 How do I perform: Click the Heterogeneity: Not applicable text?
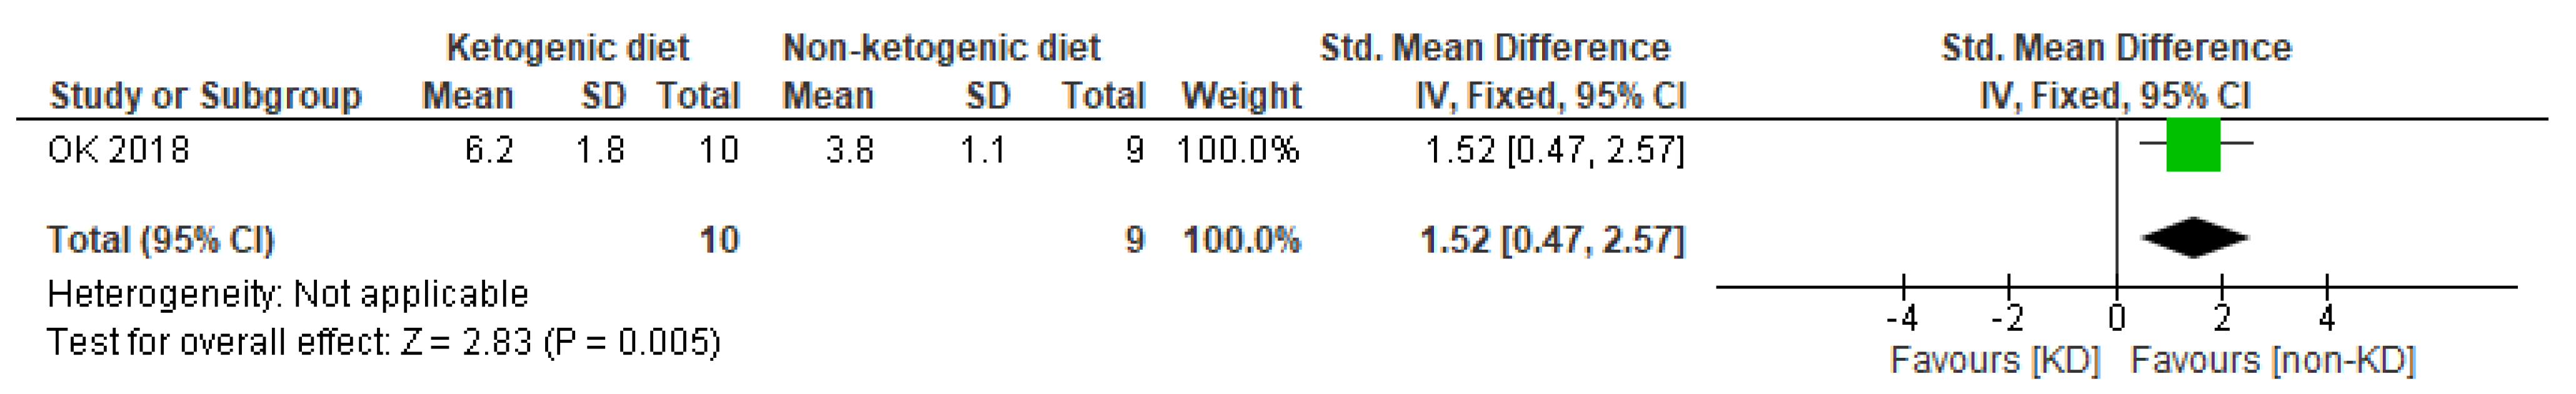coord(288,294)
